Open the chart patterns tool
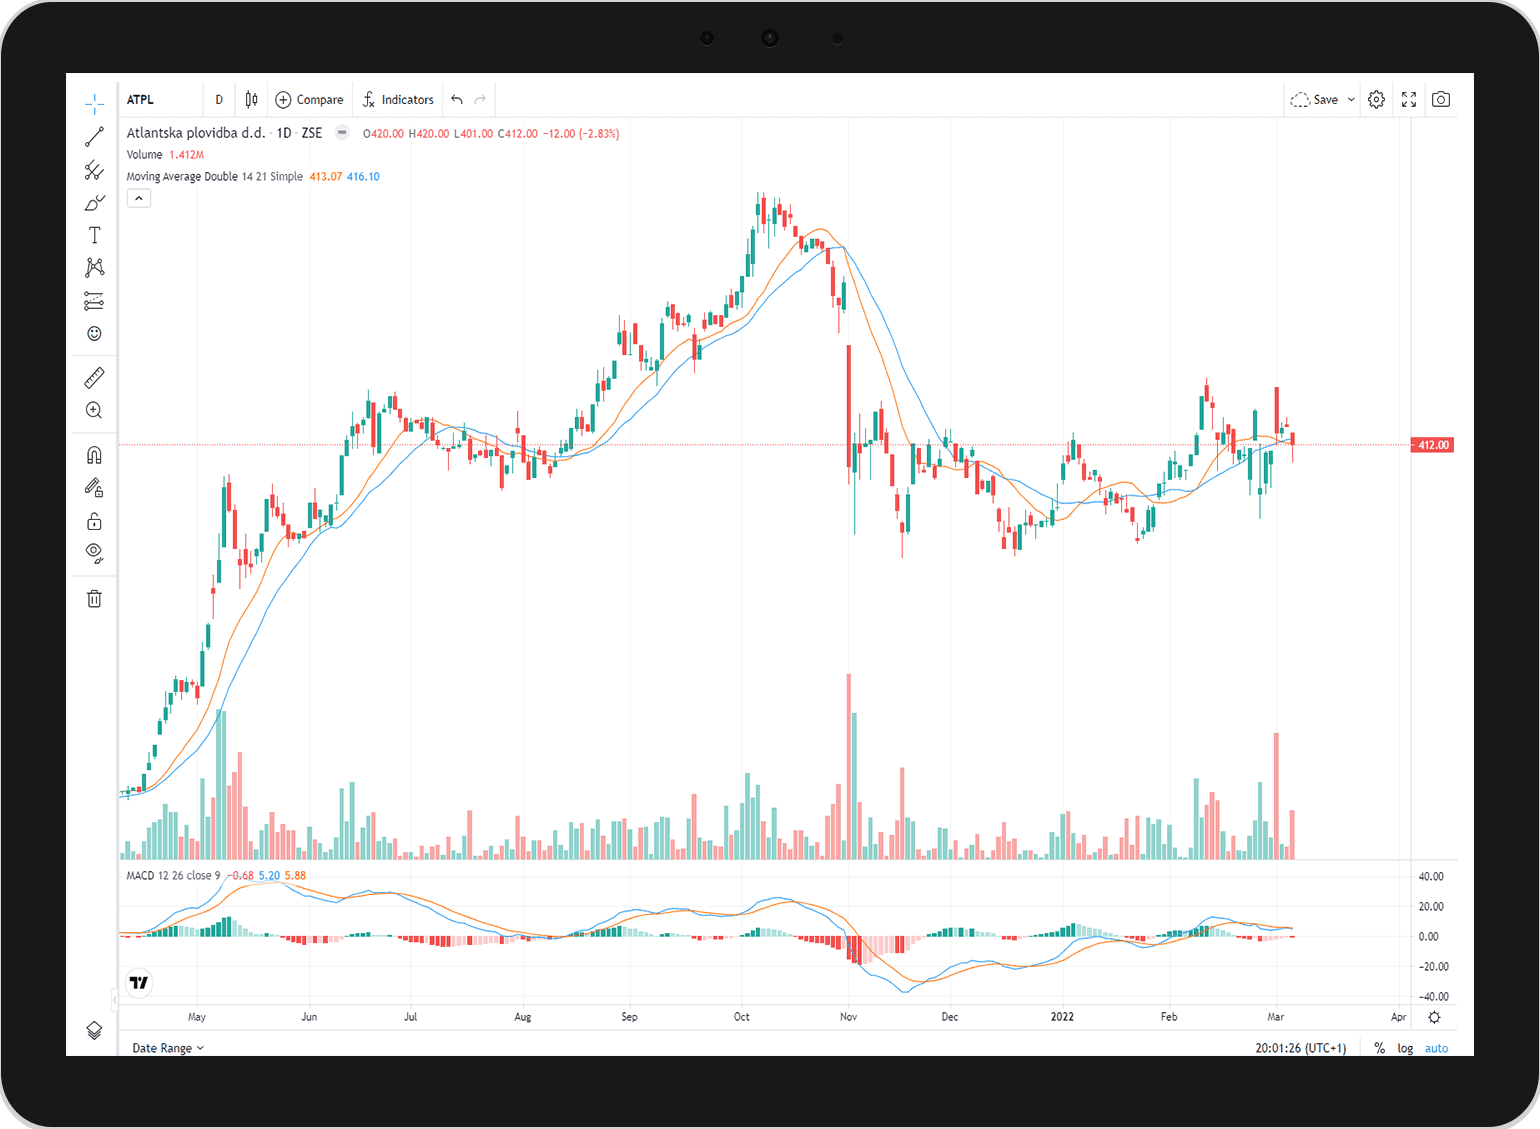 94,267
